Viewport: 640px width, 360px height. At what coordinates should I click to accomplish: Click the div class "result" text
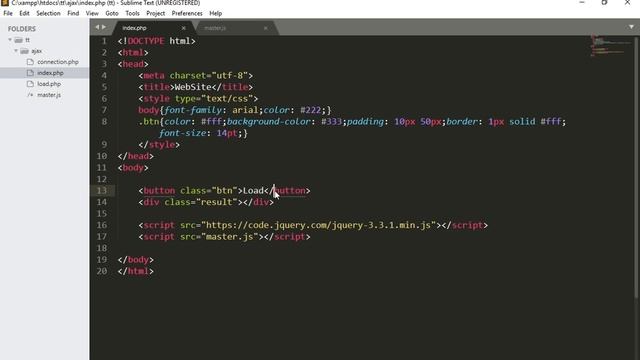click(x=217, y=202)
